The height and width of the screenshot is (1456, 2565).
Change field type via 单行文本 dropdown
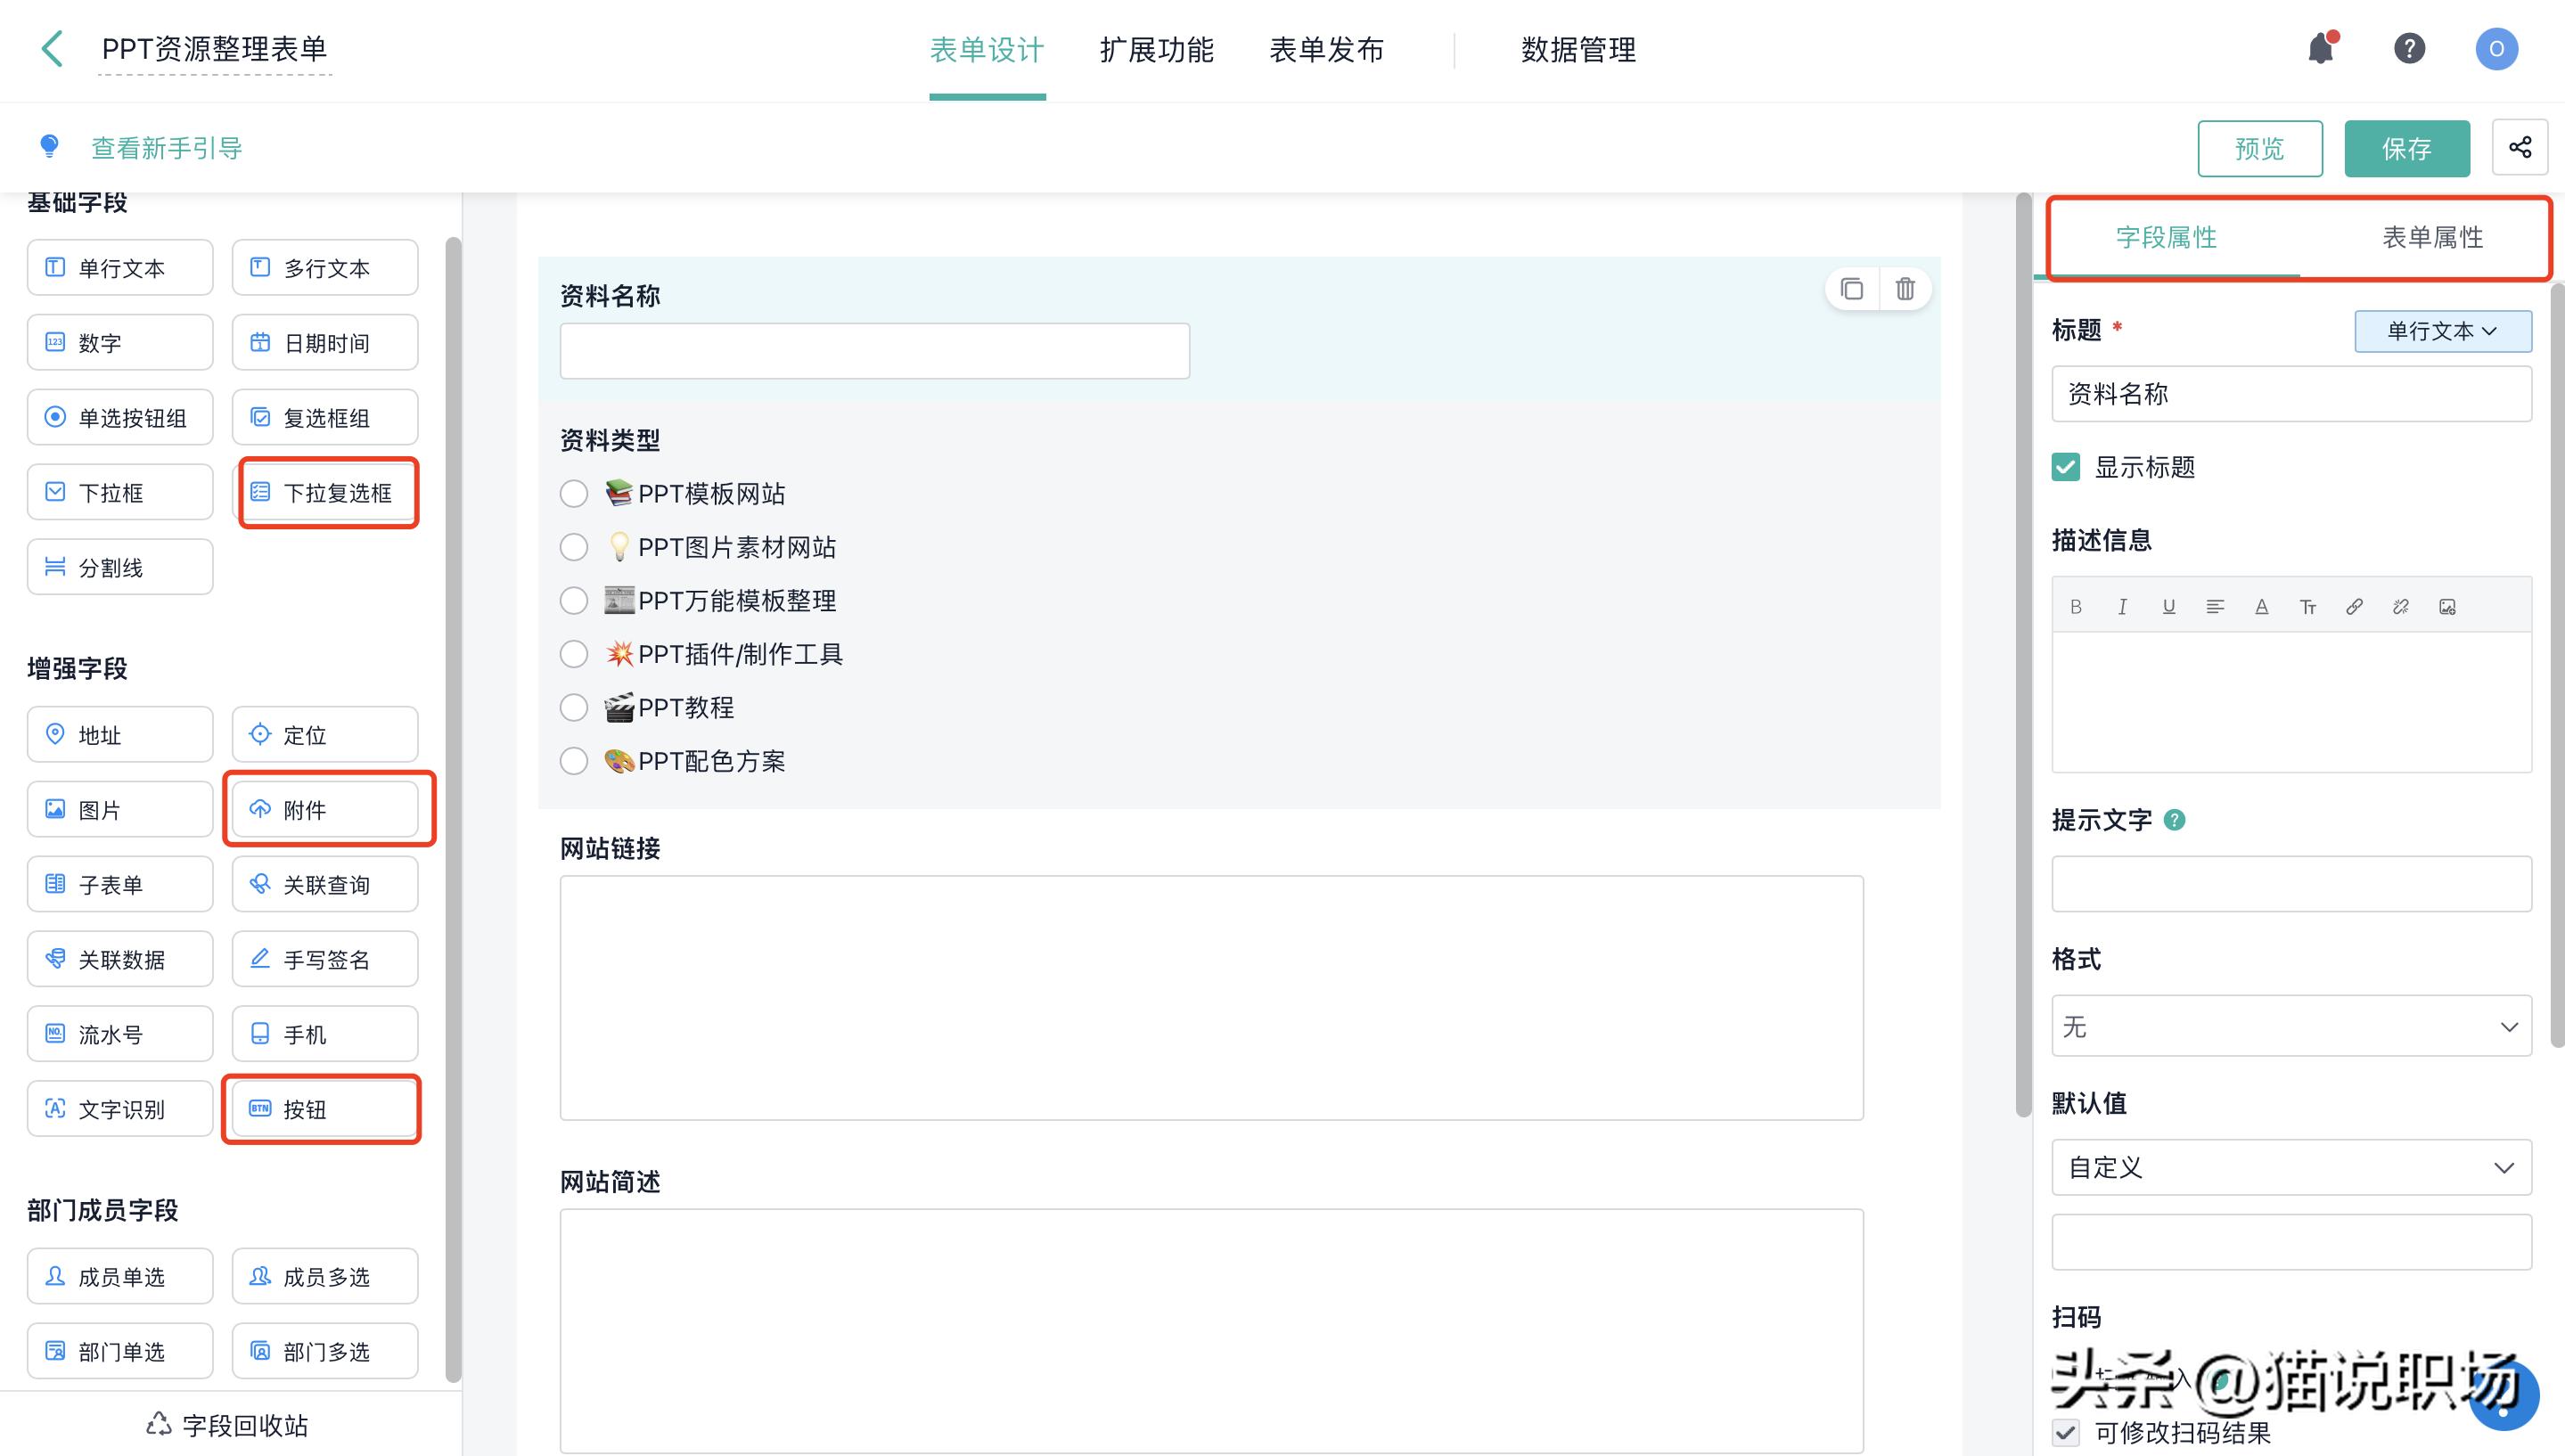coord(2442,331)
